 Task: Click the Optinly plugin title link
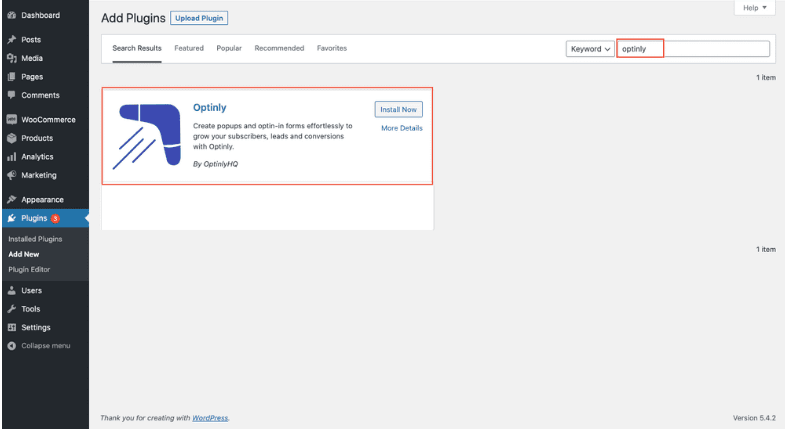coord(210,108)
